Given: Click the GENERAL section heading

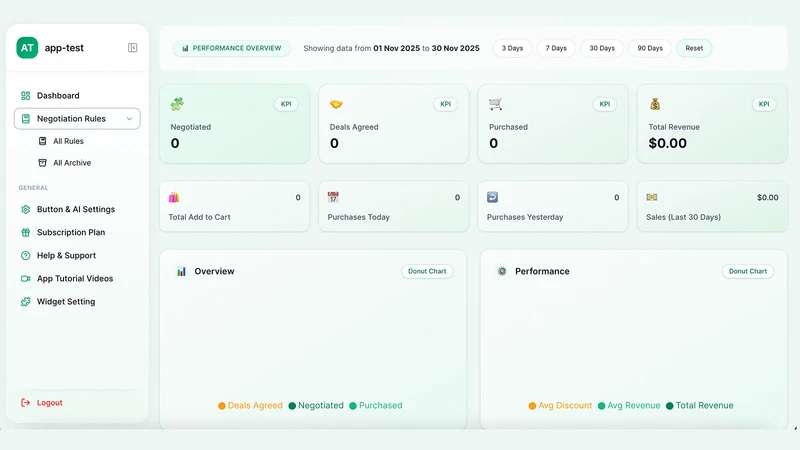Looking at the screenshot, I should 33,188.
